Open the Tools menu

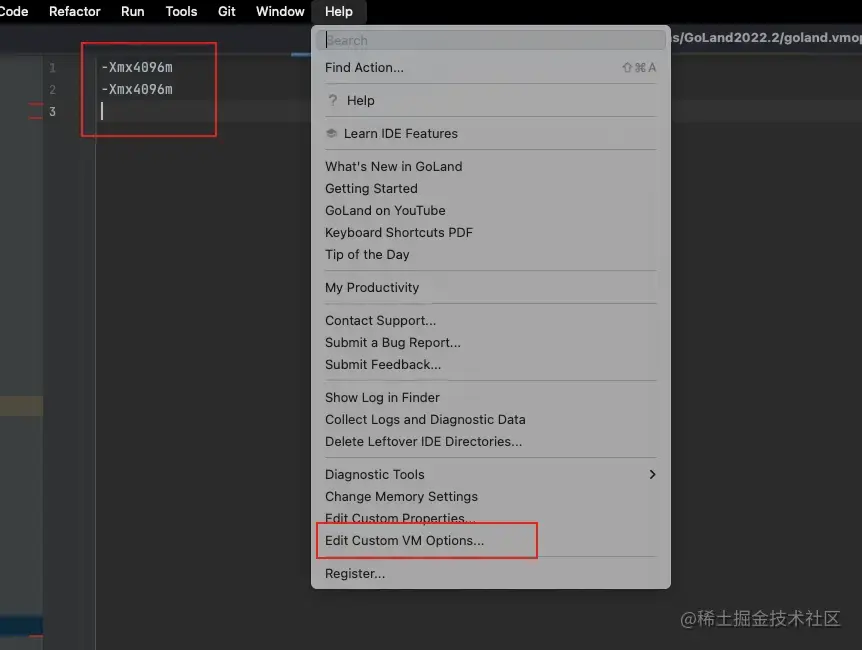pyautogui.click(x=181, y=12)
